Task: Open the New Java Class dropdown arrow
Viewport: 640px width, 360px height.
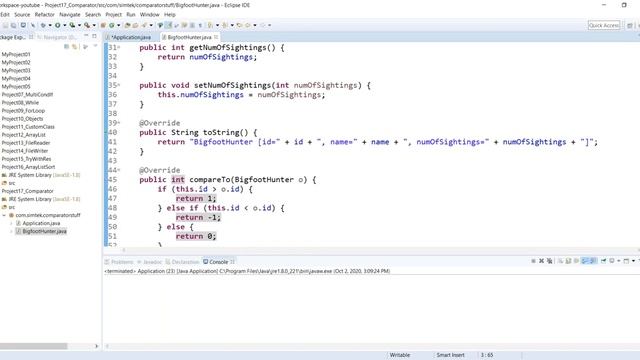Action: click(x=119, y=25)
